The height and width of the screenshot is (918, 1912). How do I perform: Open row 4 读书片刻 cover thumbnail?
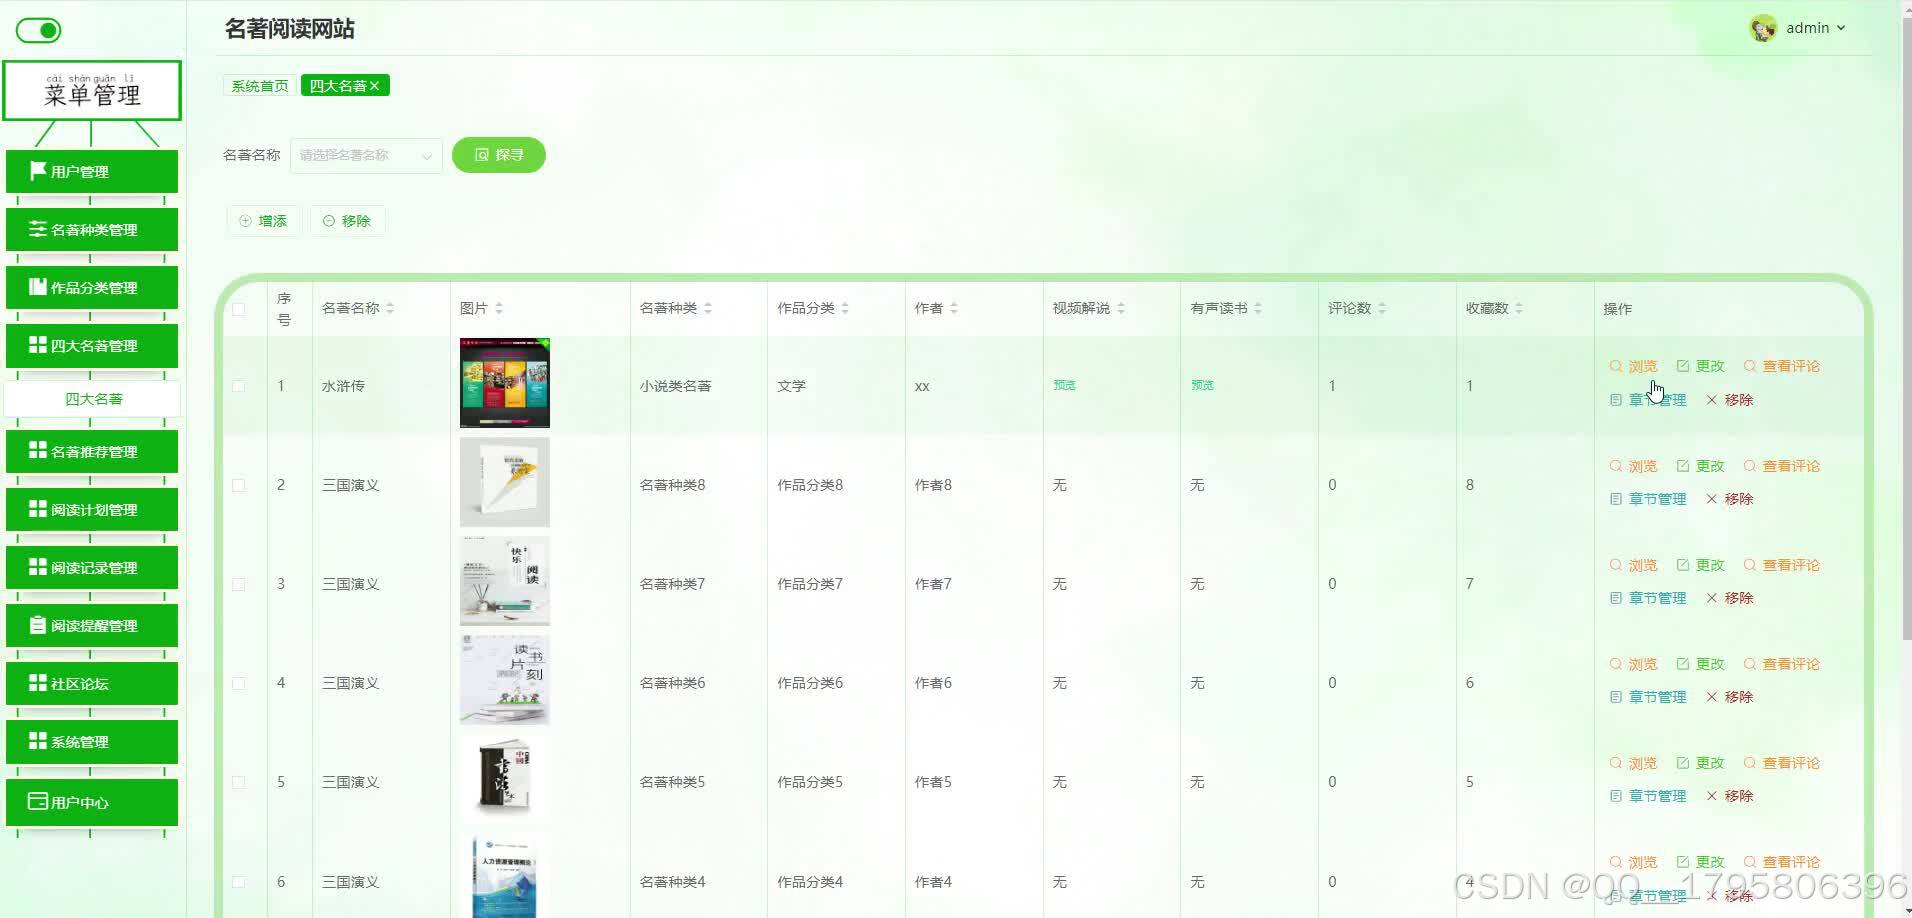point(505,680)
